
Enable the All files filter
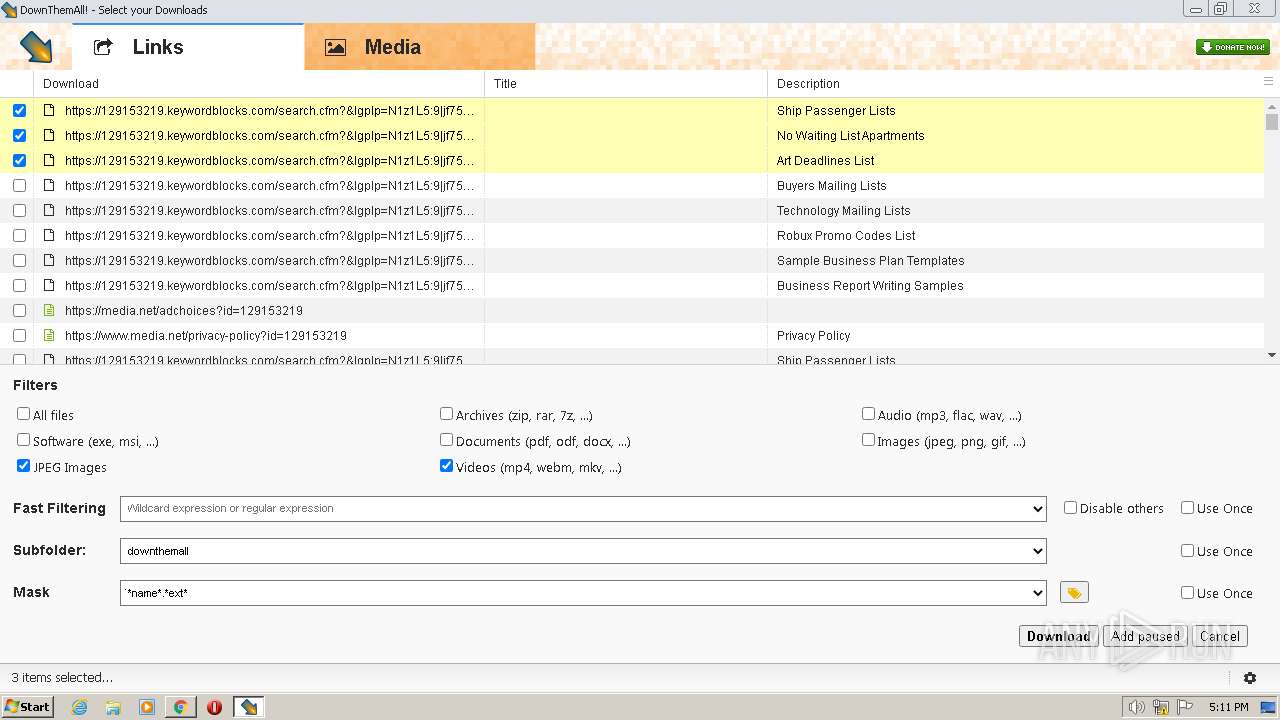pyautogui.click(x=23, y=414)
